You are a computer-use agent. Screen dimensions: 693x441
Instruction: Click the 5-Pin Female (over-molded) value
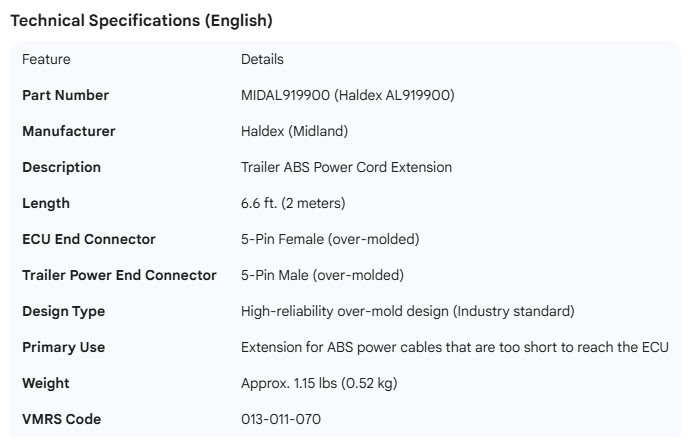330,239
